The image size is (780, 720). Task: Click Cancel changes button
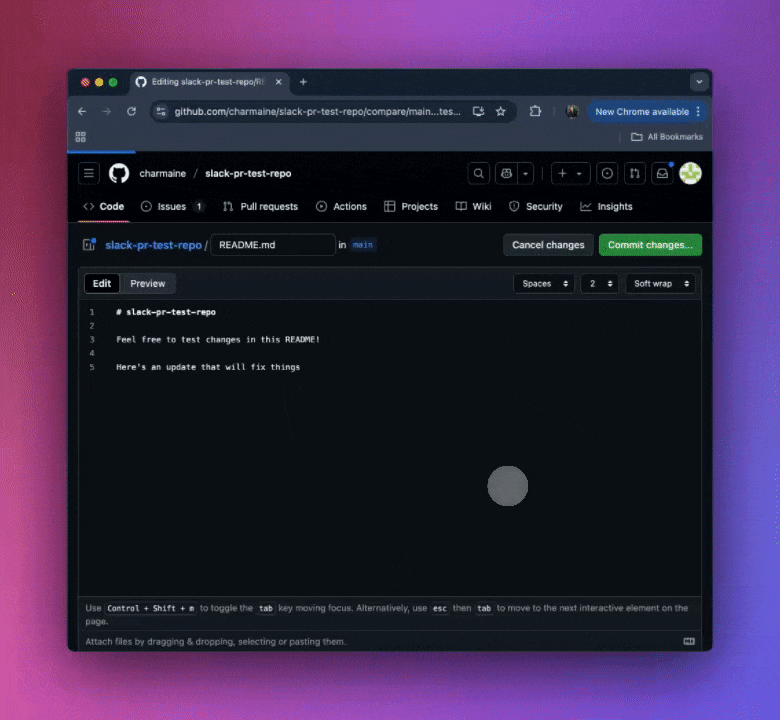tap(548, 245)
